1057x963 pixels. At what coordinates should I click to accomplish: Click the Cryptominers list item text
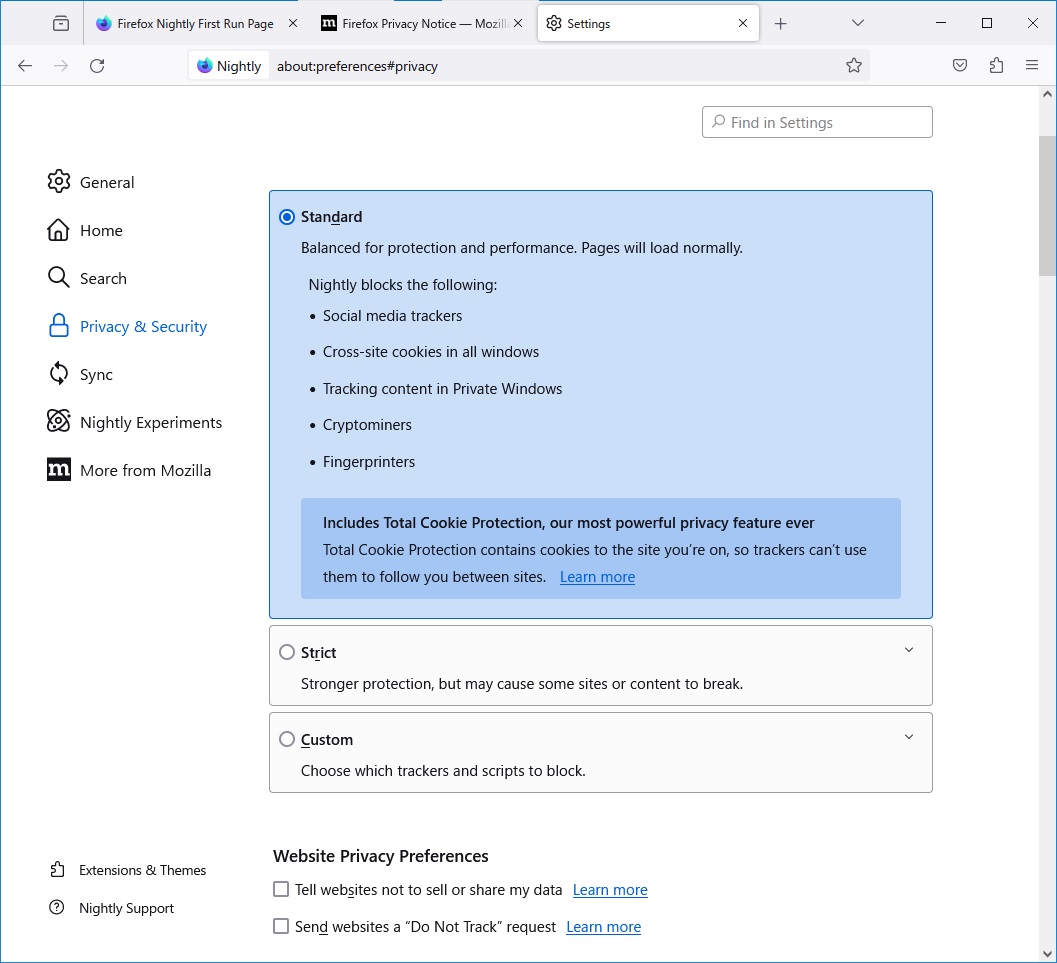pos(367,425)
